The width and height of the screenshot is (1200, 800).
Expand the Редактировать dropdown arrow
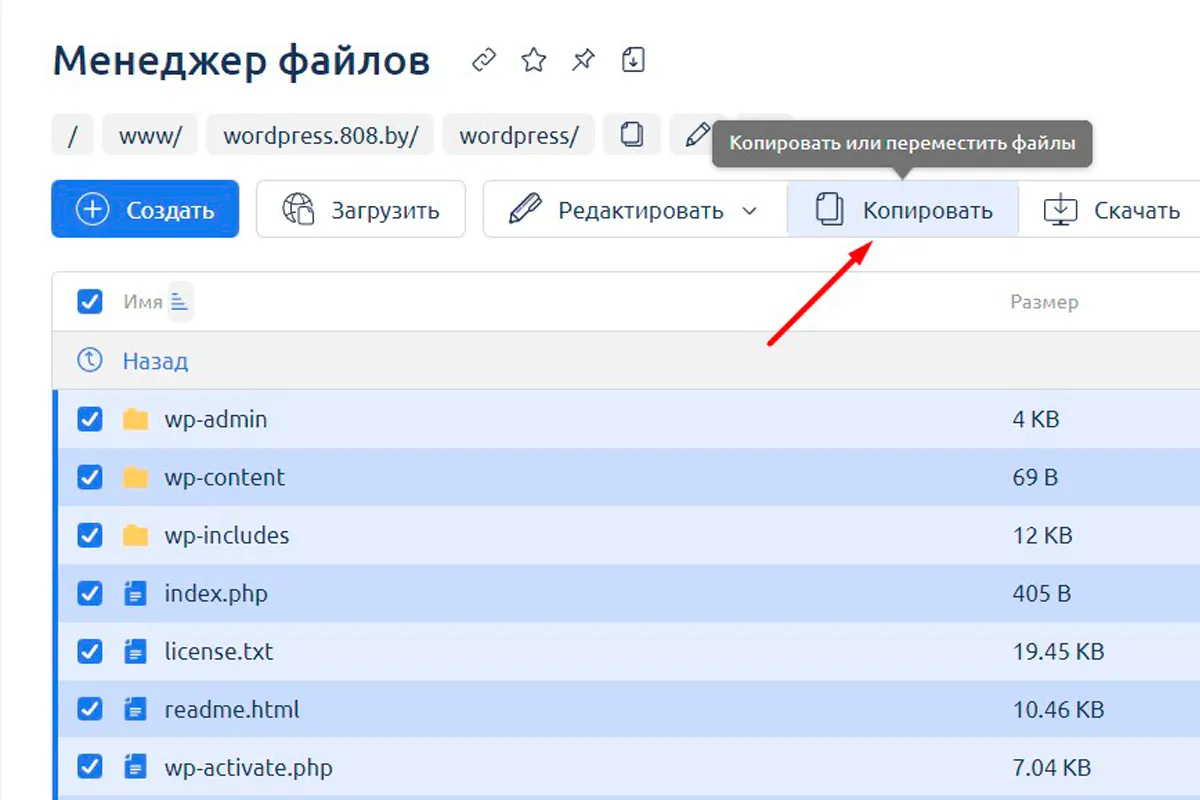(x=750, y=211)
